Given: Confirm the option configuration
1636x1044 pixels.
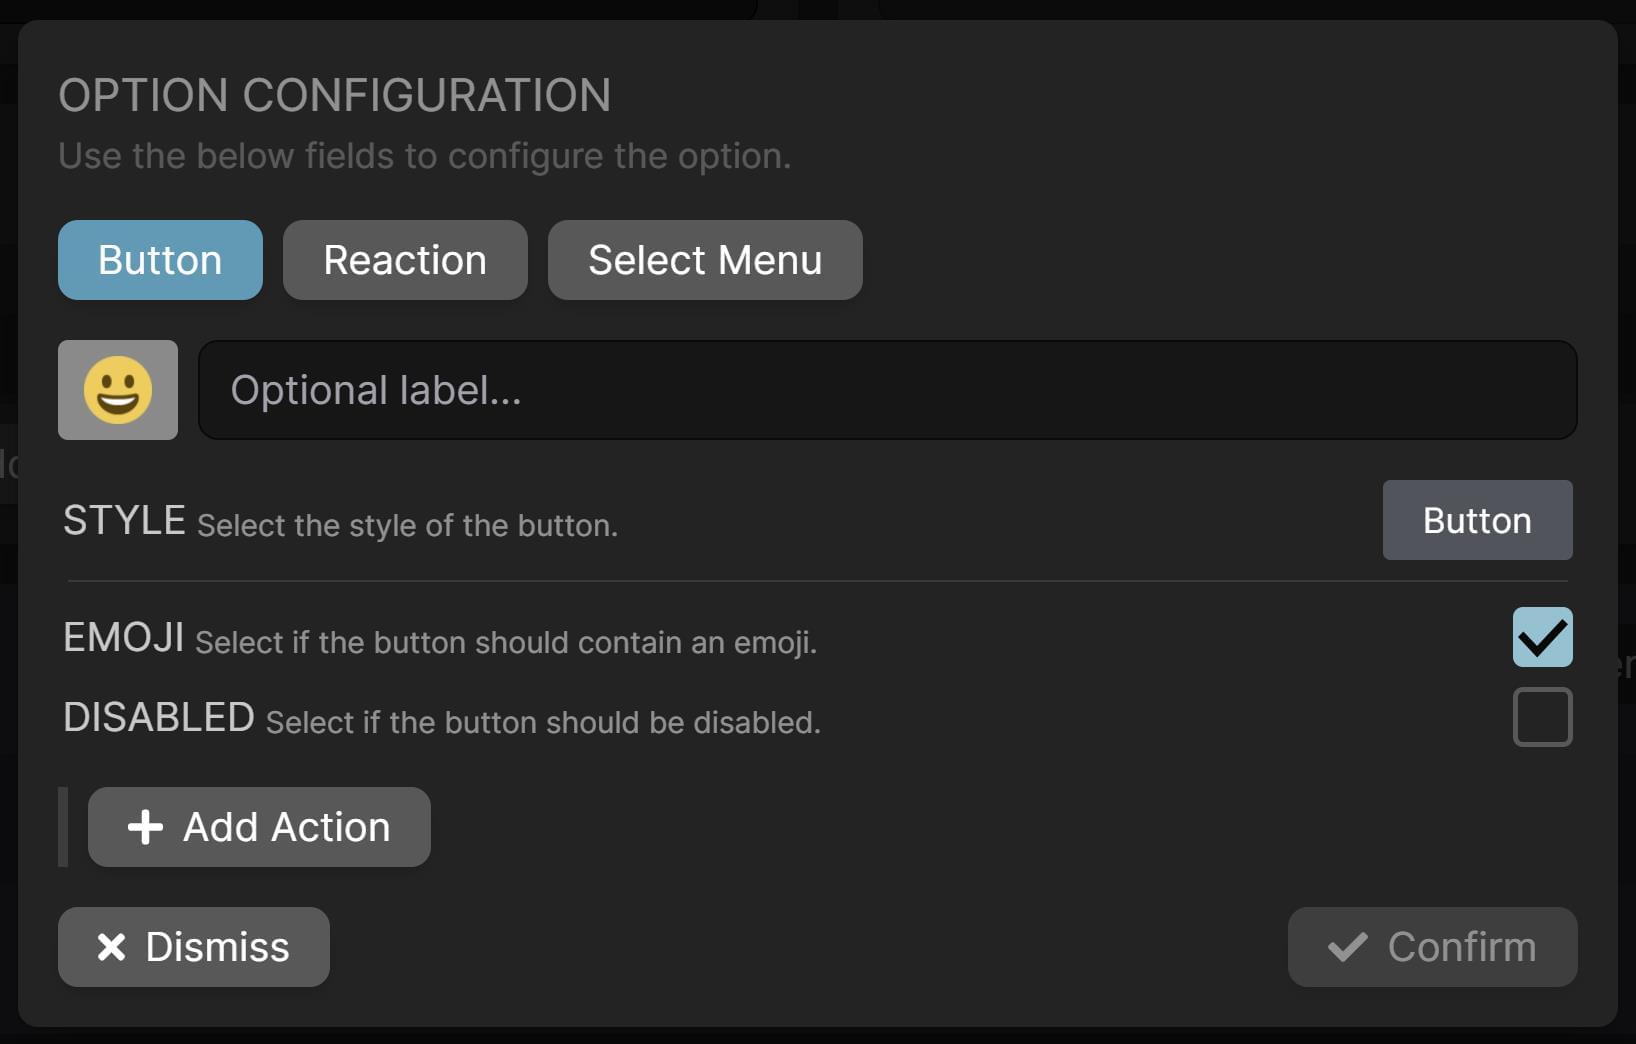Looking at the screenshot, I should (x=1432, y=946).
